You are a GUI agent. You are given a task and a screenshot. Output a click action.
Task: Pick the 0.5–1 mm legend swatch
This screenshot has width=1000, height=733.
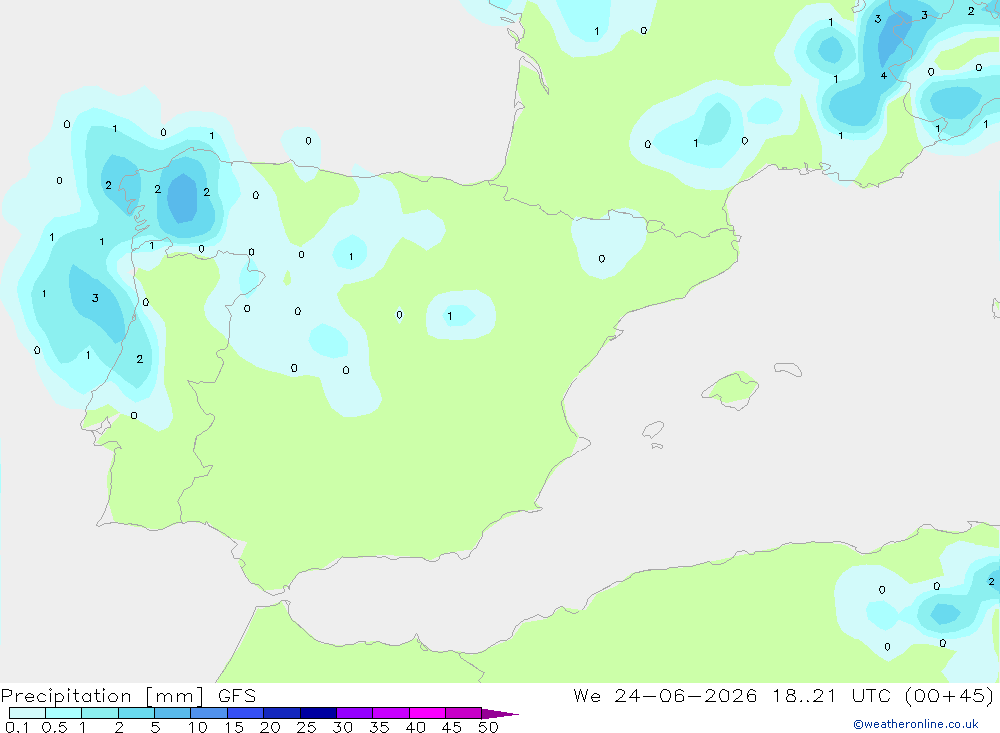point(64,713)
